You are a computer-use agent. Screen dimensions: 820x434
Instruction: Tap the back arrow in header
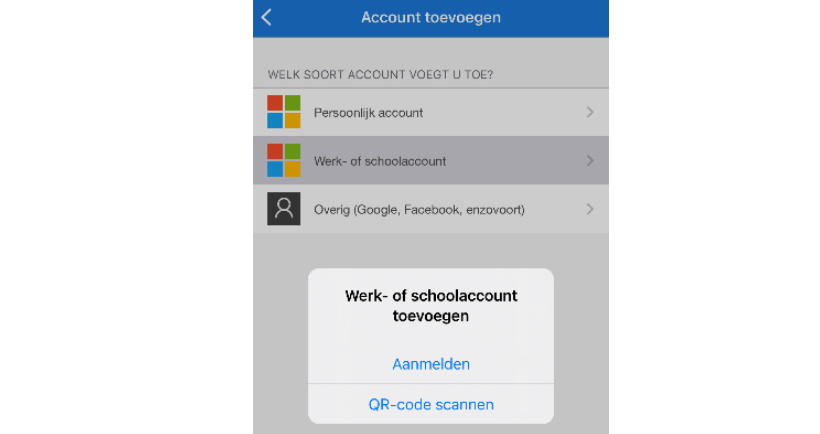267,17
